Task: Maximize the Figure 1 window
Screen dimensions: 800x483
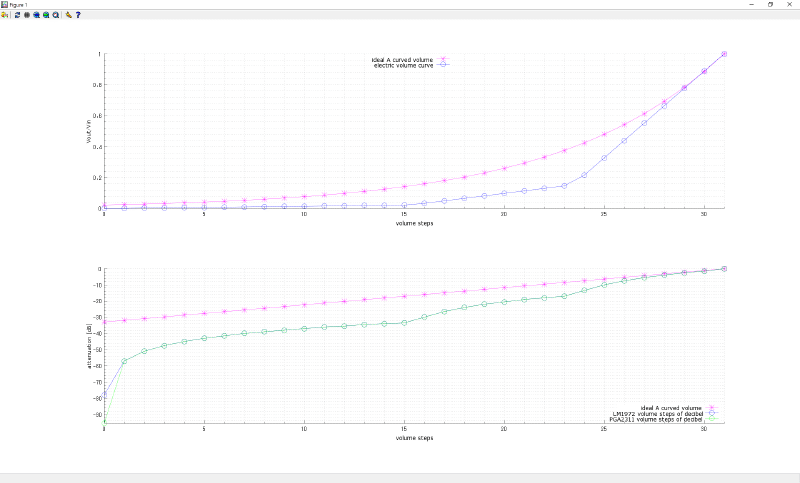Action: (770, 5)
